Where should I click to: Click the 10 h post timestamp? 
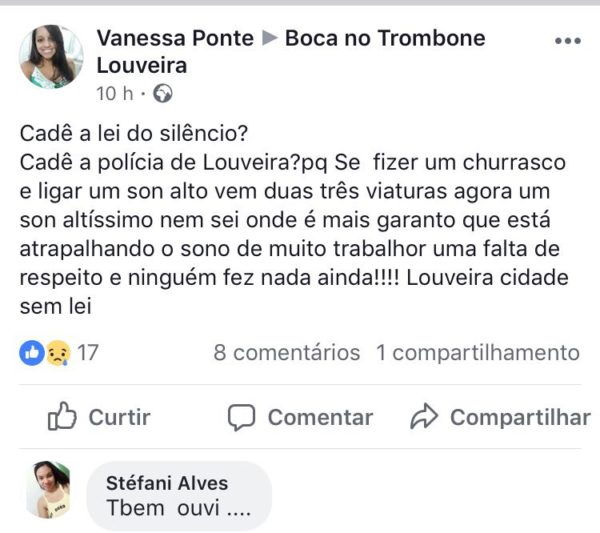tap(115, 94)
